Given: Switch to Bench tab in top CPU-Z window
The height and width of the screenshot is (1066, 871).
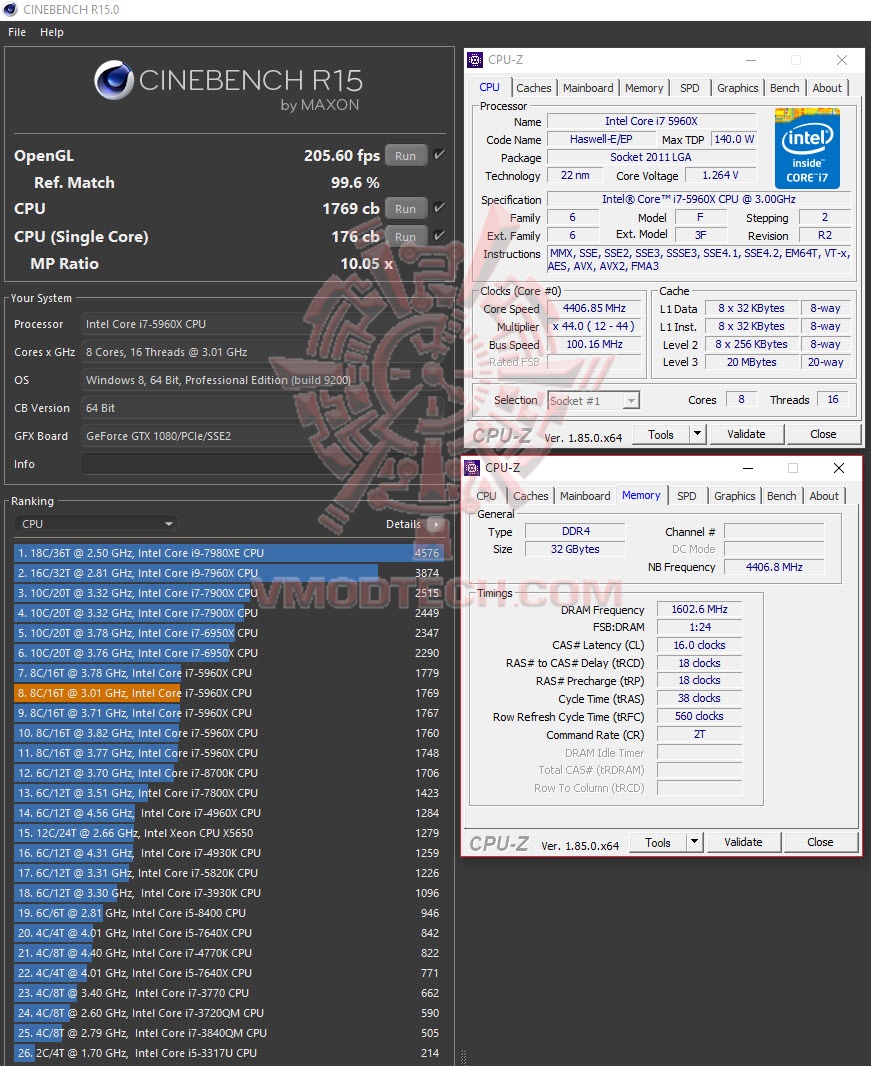Looking at the screenshot, I should 785,88.
